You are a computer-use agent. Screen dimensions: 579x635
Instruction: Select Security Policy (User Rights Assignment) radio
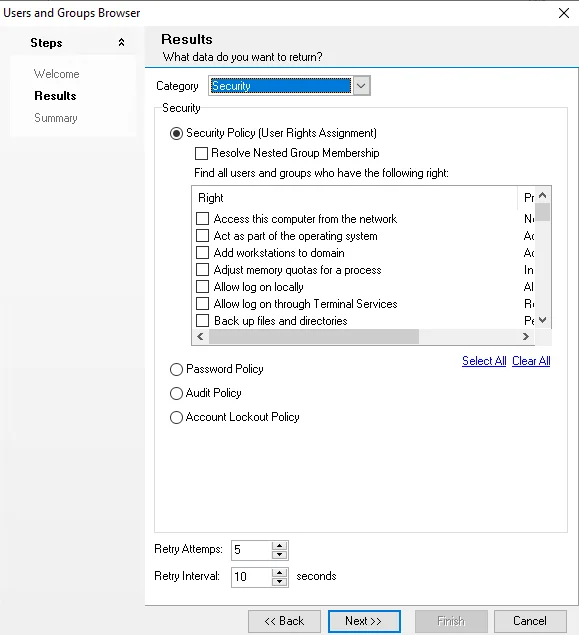click(x=176, y=133)
